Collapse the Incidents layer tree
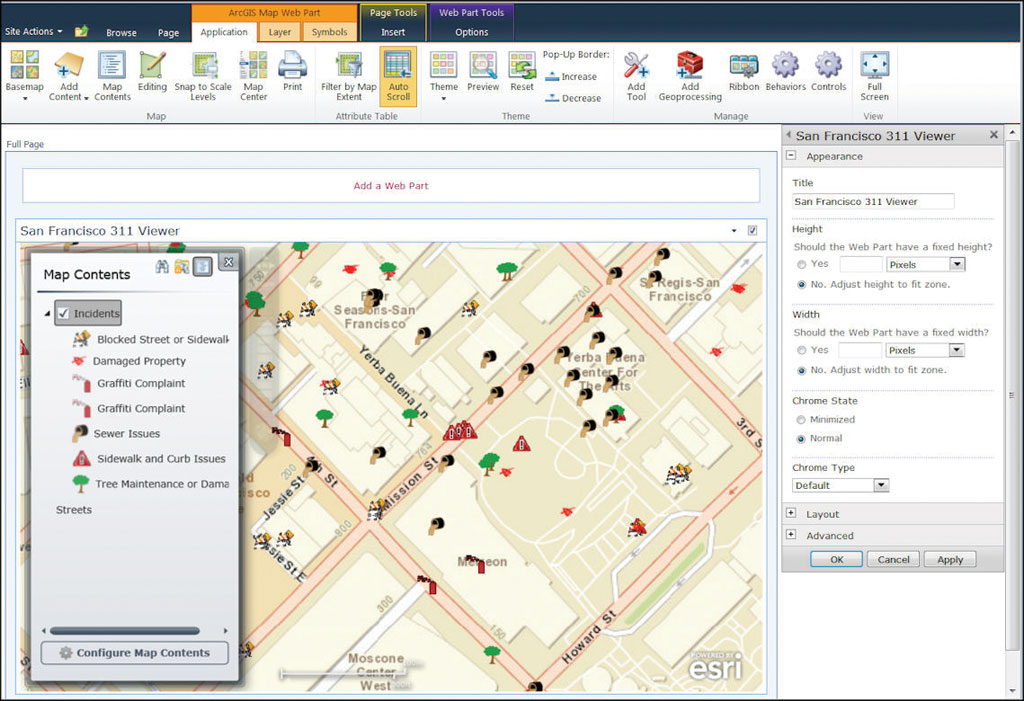 click(47, 314)
